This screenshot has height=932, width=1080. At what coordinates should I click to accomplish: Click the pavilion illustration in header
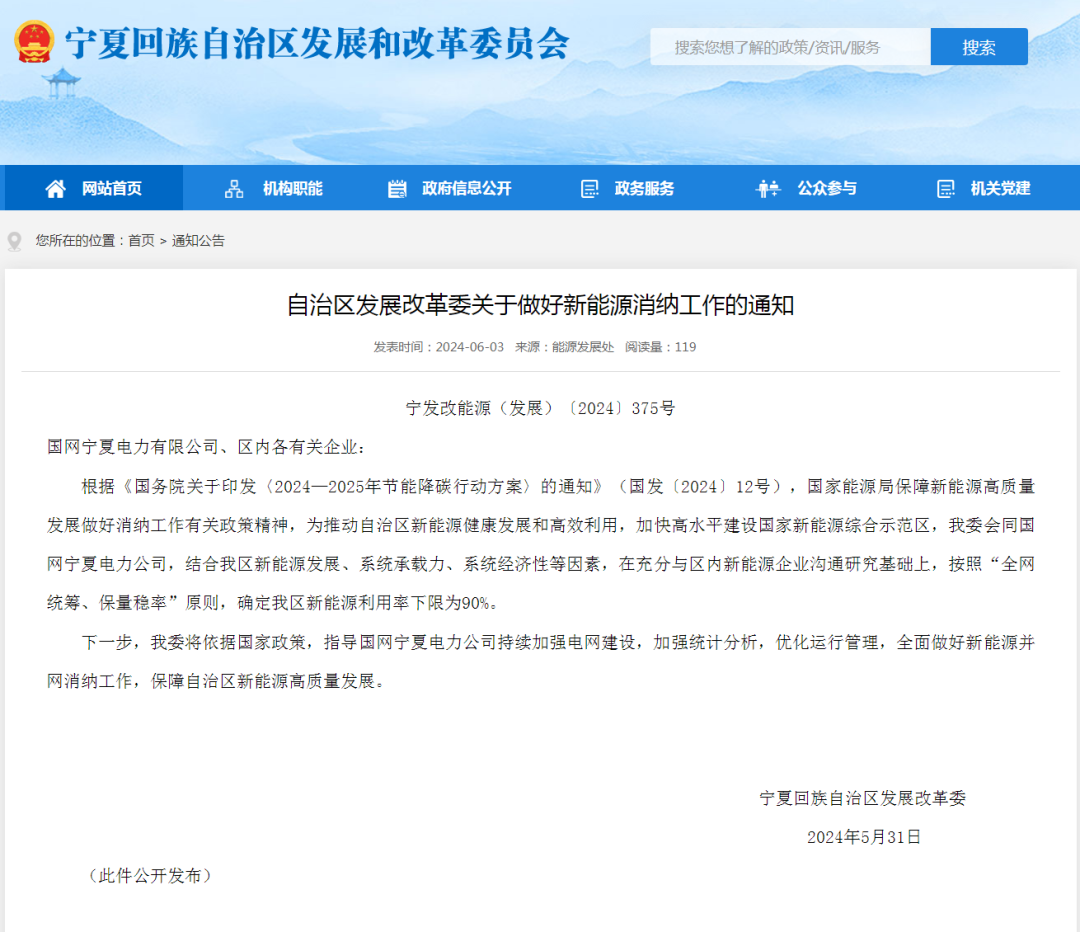tap(62, 83)
